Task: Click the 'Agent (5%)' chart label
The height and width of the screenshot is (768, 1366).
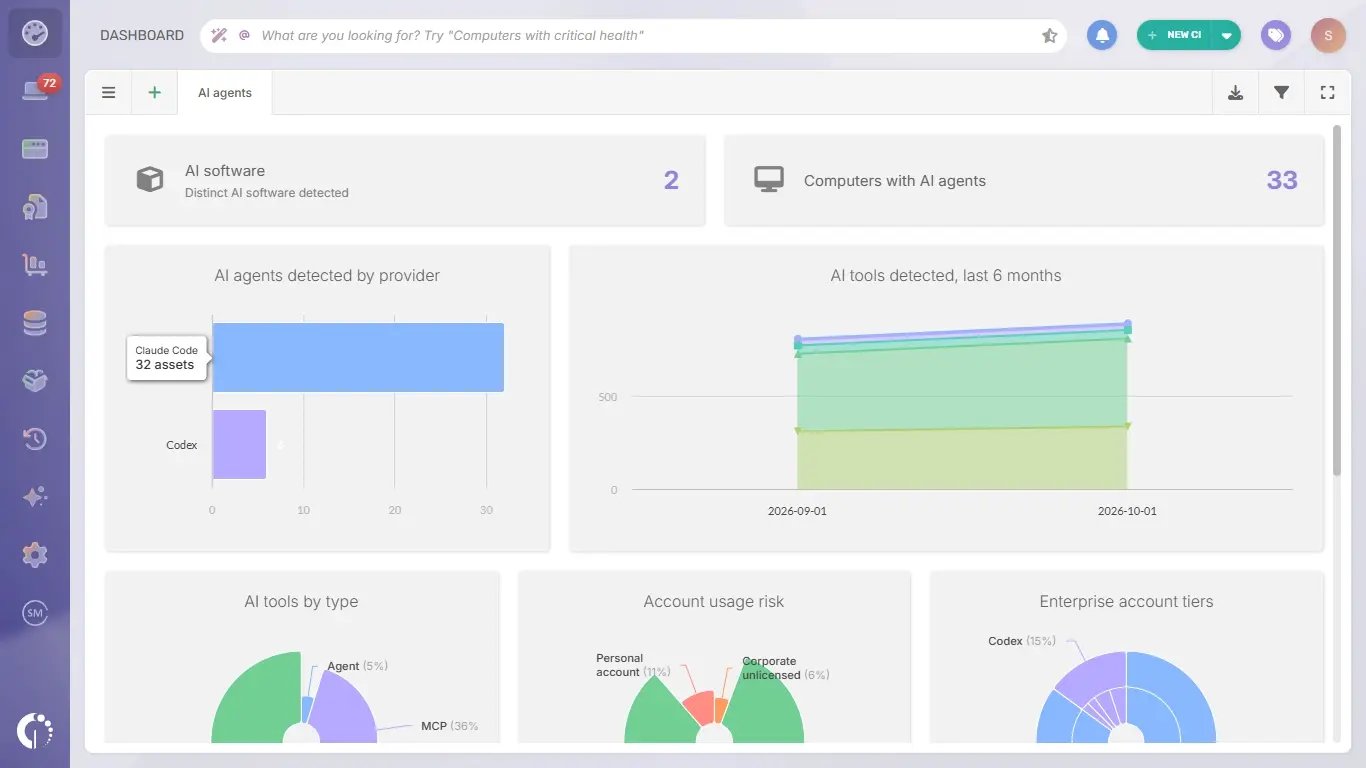Action: point(357,666)
